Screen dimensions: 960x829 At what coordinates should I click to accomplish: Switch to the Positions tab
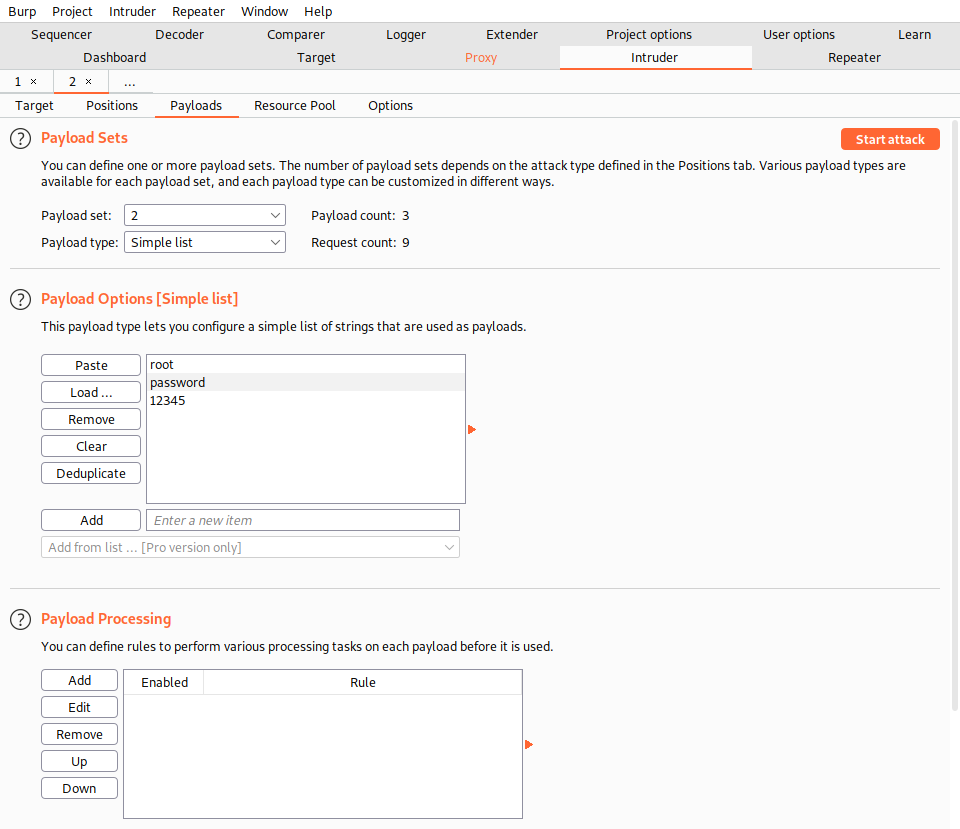click(112, 105)
